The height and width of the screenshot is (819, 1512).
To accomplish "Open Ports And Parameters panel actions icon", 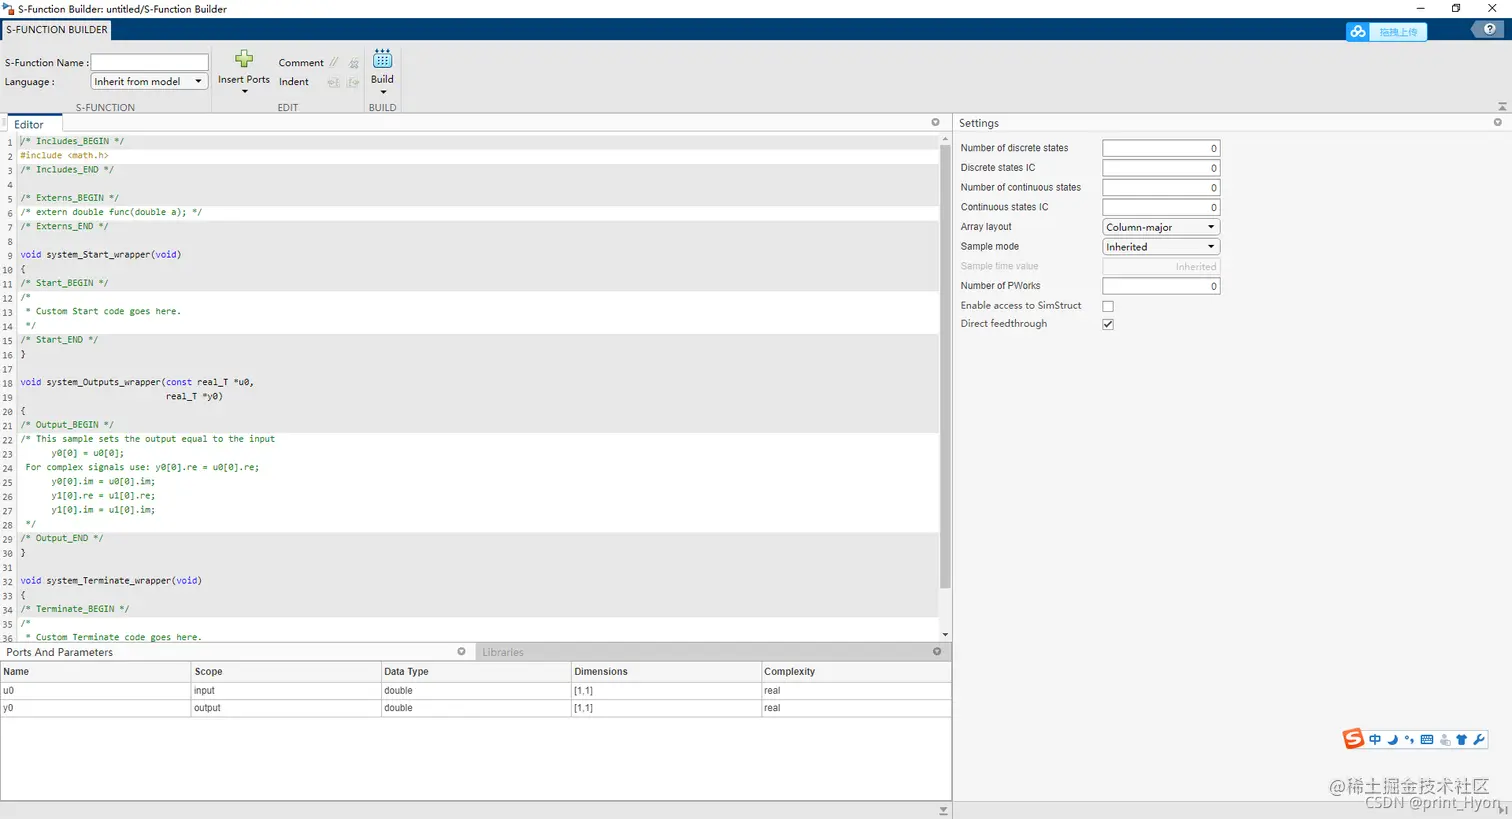I will [461, 651].
